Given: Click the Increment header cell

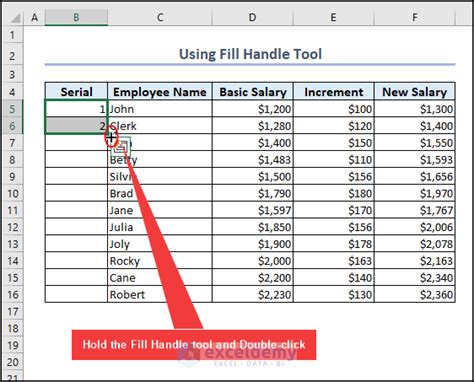Looking at the screenshot, I should point(334,92).
